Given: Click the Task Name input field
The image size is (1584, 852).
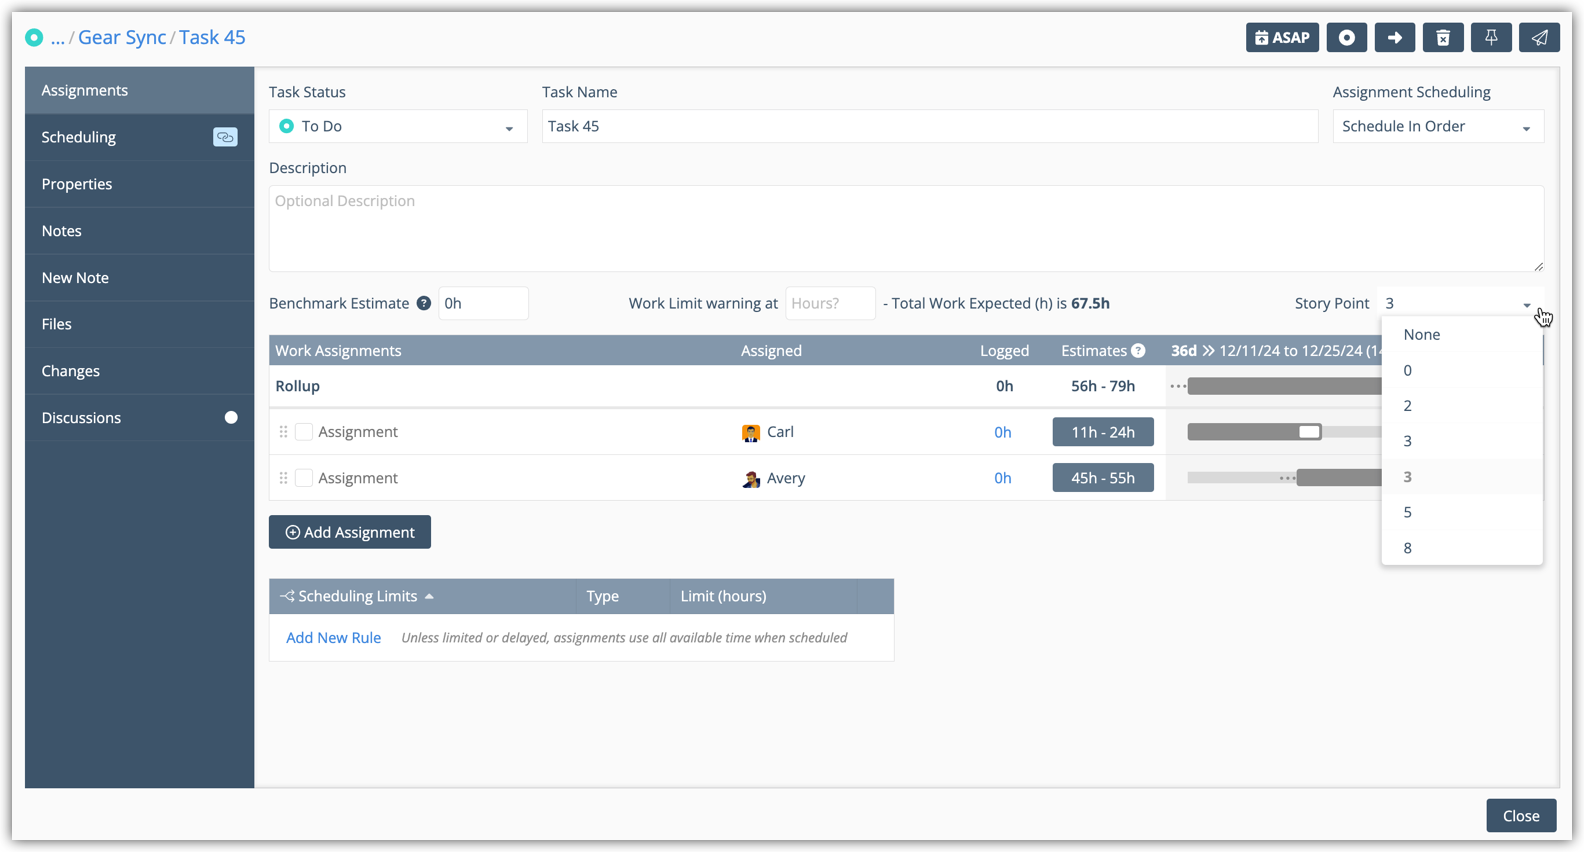Looking at the screenshot, I should pyautogui.click(x=929, y=127).
